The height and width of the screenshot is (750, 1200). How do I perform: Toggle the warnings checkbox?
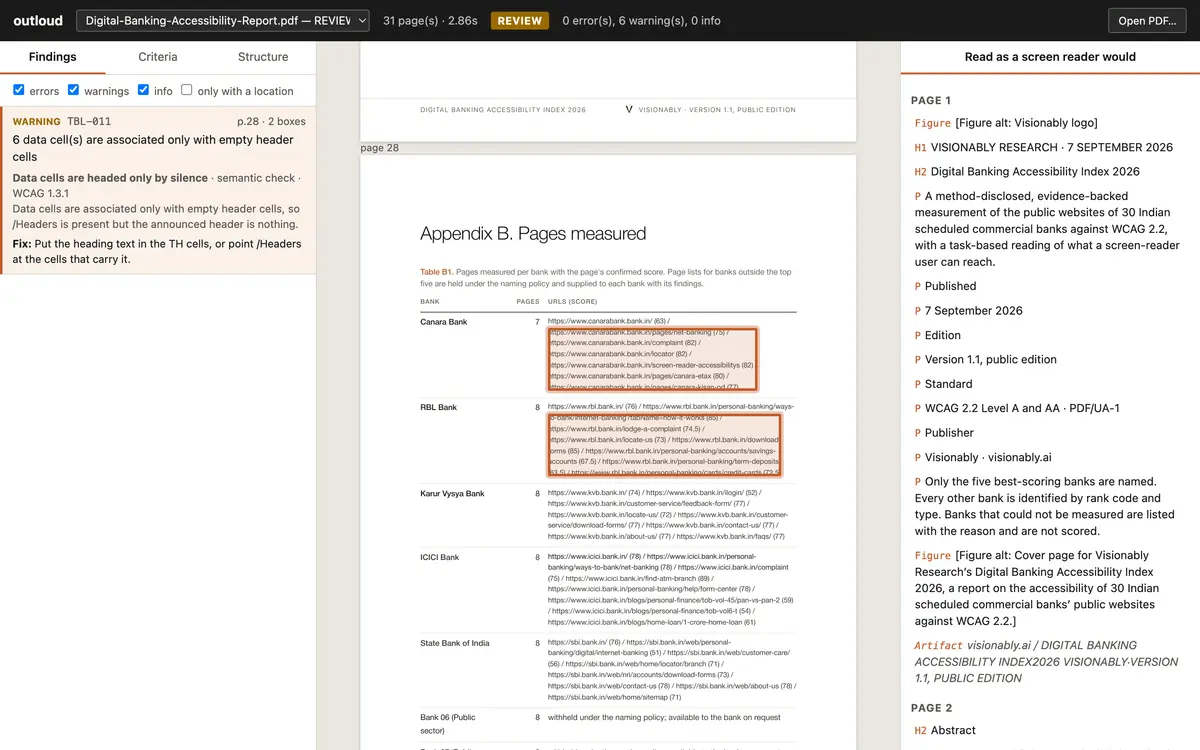(73, 90)
